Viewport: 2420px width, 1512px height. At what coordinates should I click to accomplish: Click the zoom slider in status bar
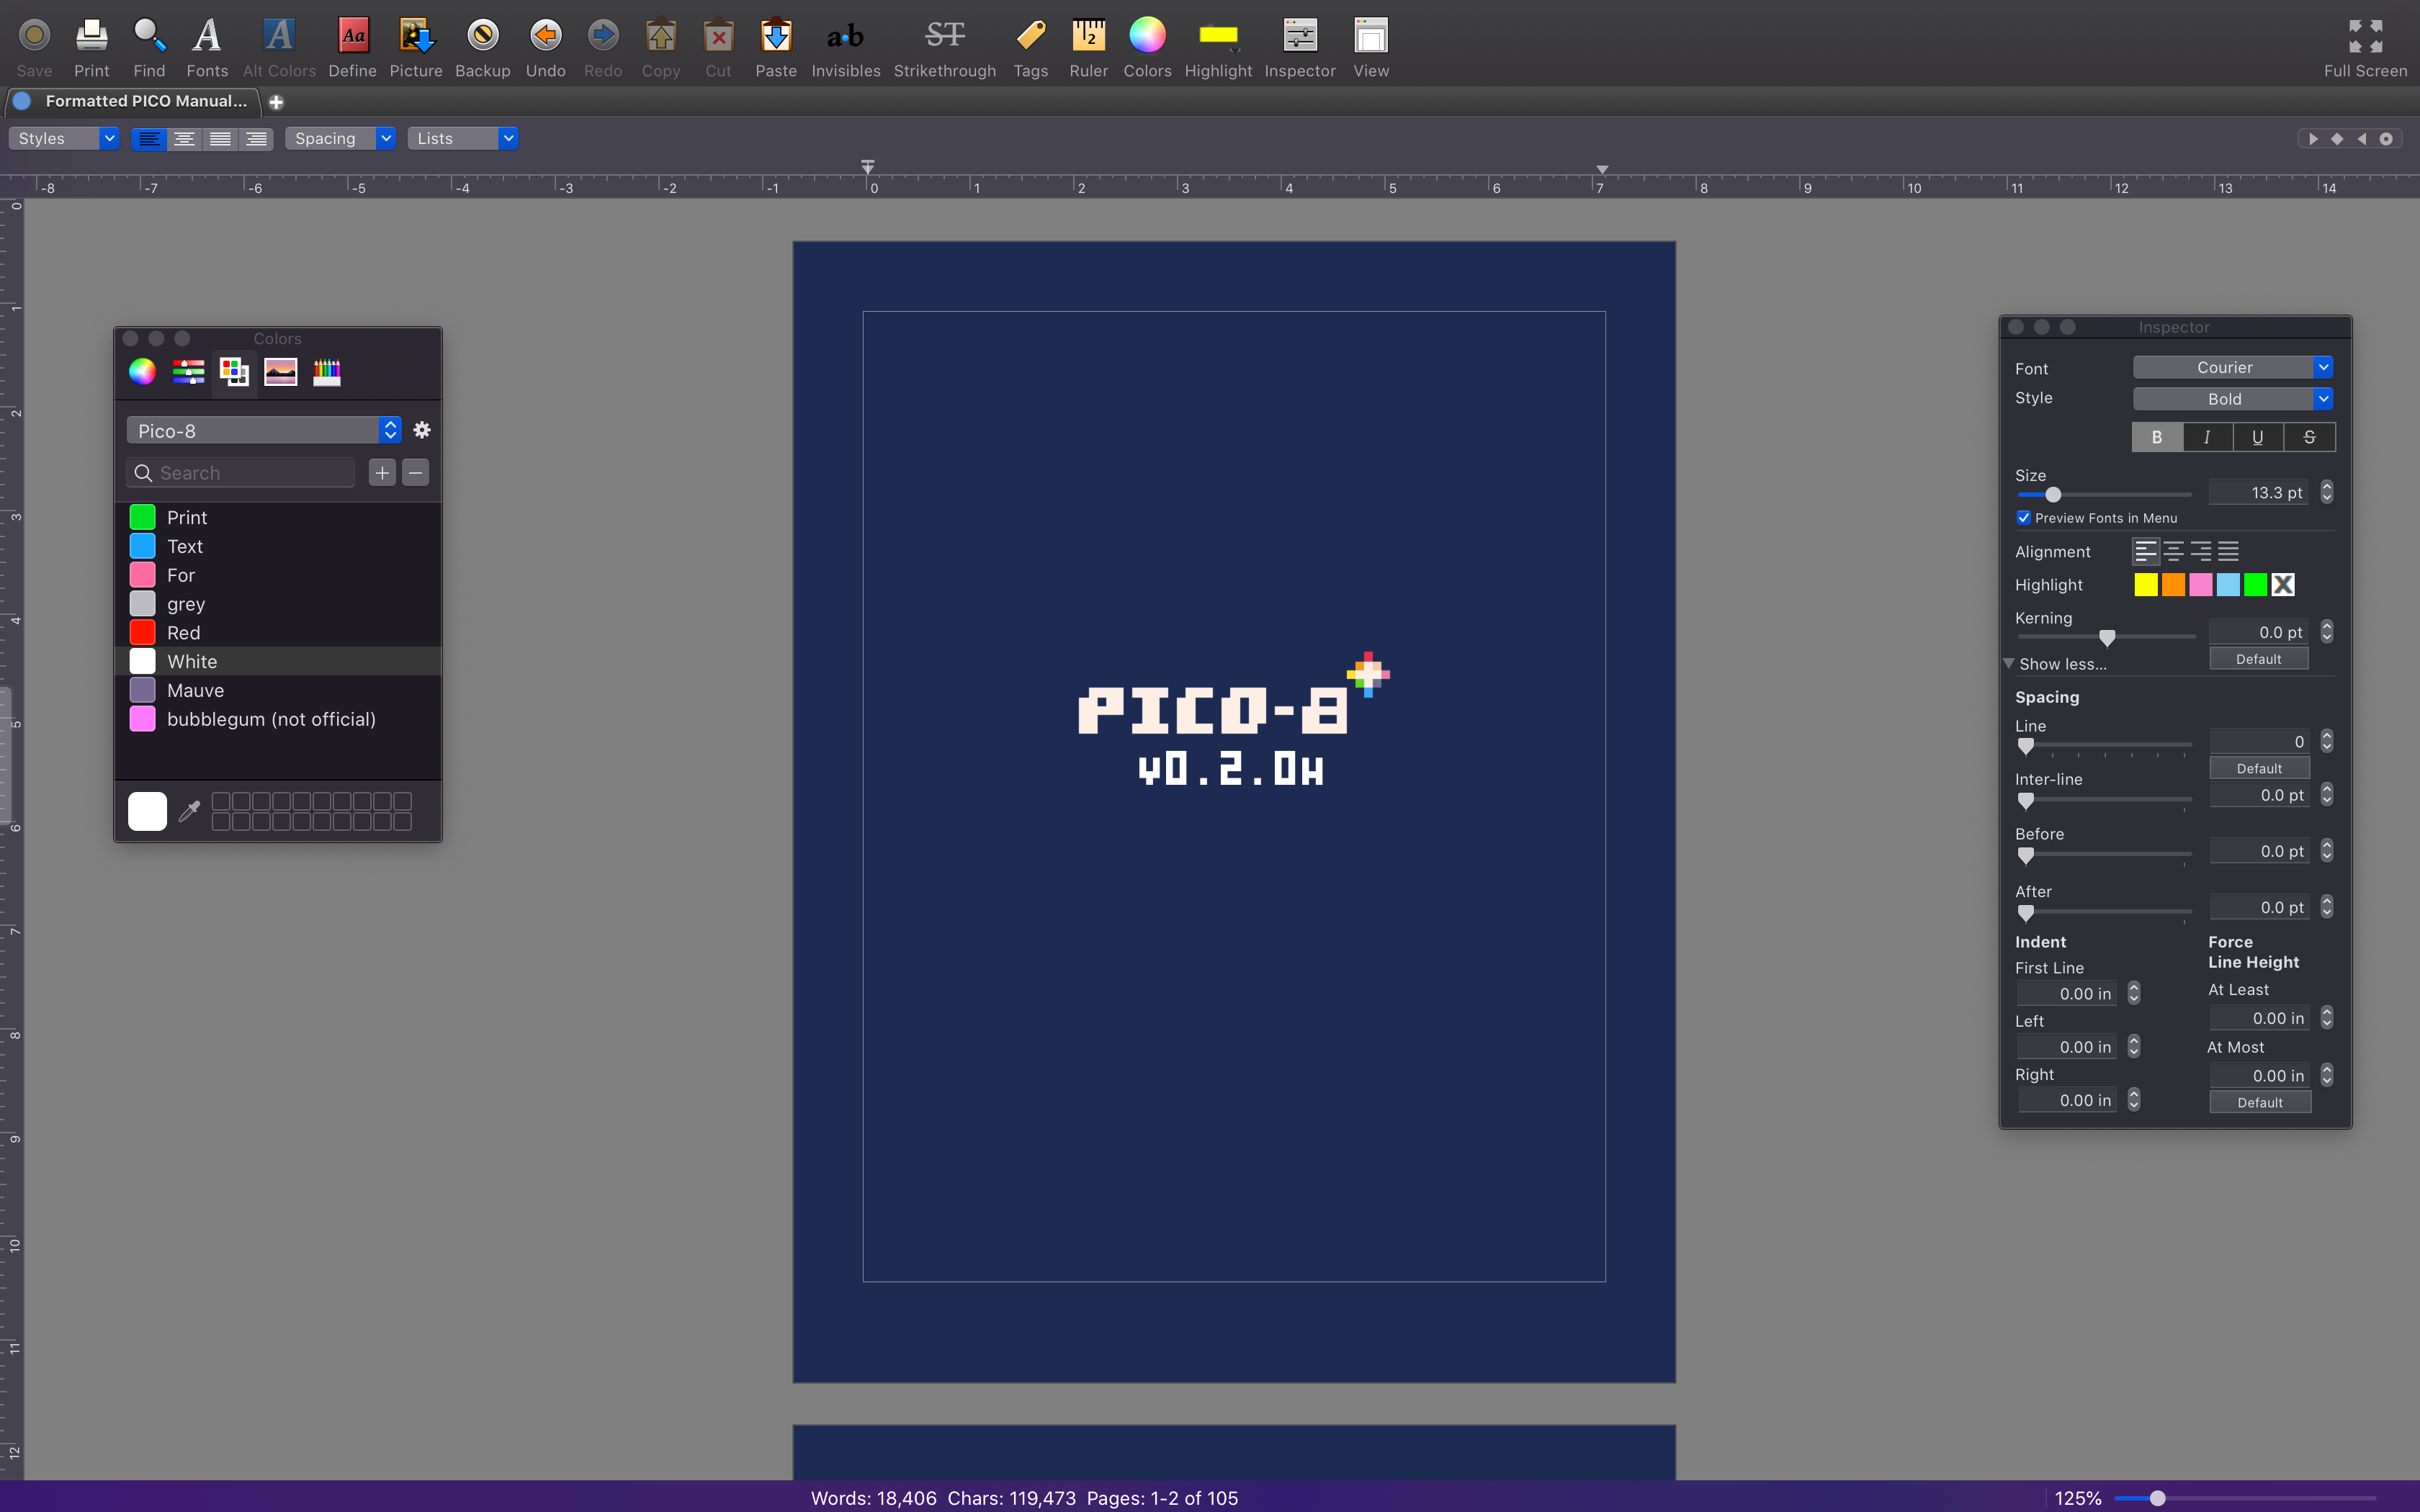click(2245, 1498)
